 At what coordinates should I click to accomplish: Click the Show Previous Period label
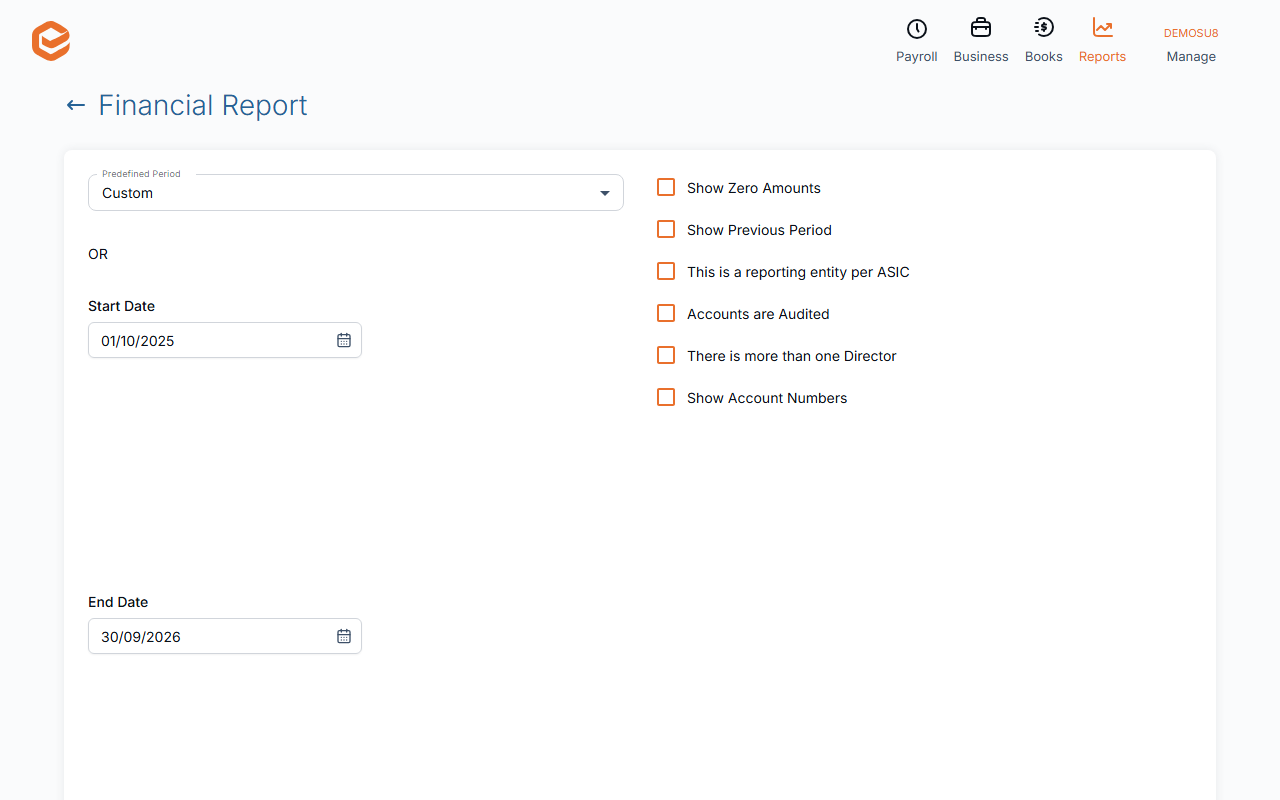[x=759, y=230]
